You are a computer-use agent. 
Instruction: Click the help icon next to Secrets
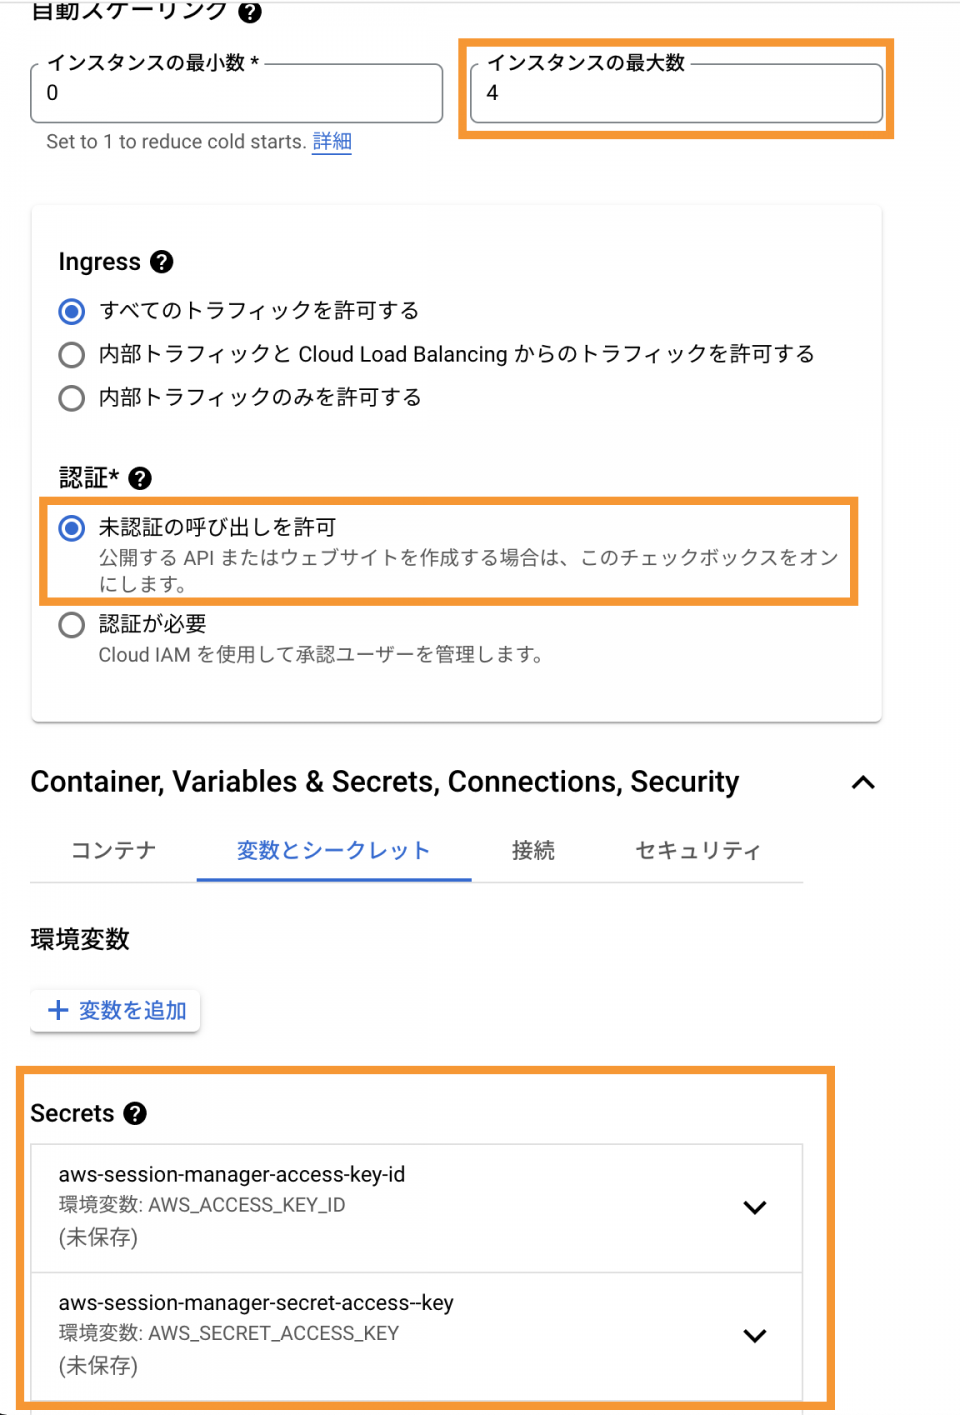point(135,1114)
